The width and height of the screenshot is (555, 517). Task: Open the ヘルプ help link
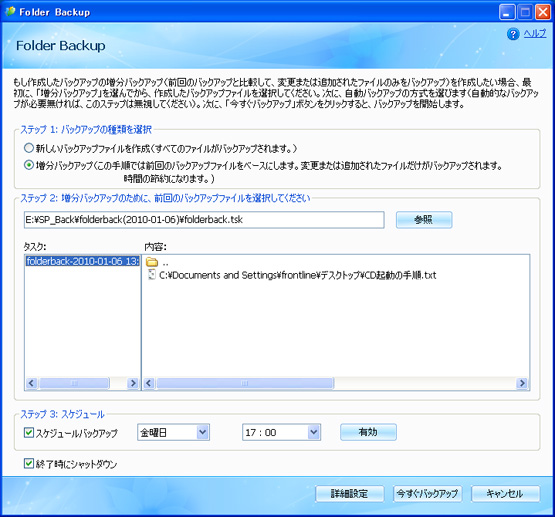pos(534,34)
